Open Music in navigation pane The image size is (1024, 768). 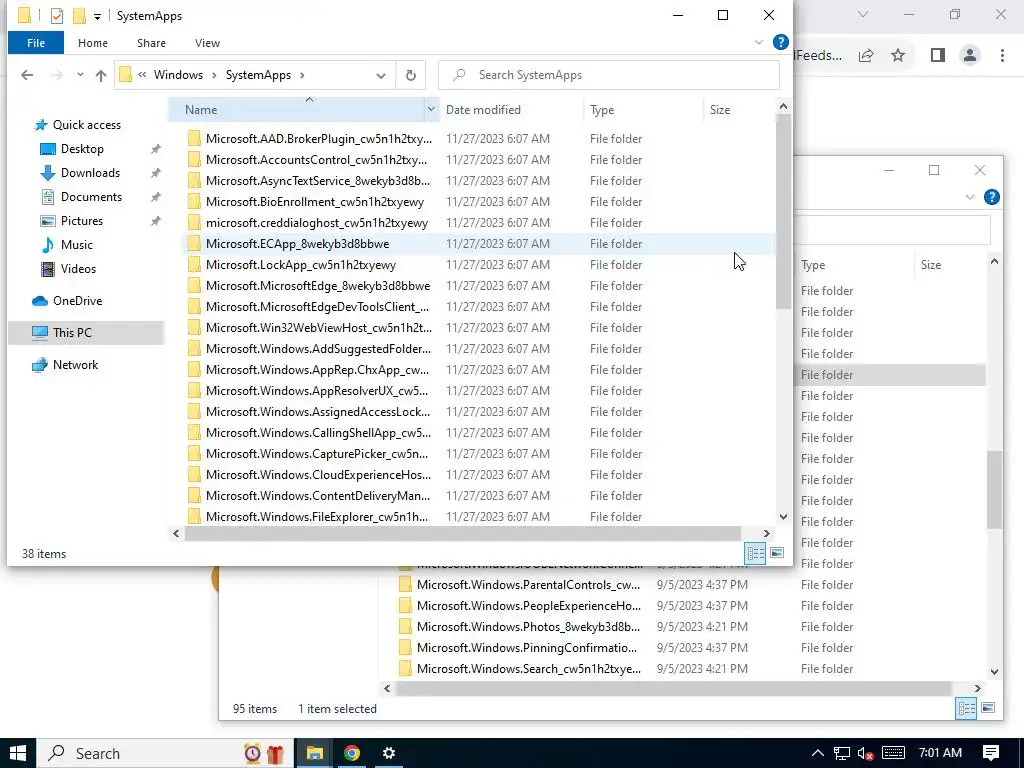(x=76, y=245)
